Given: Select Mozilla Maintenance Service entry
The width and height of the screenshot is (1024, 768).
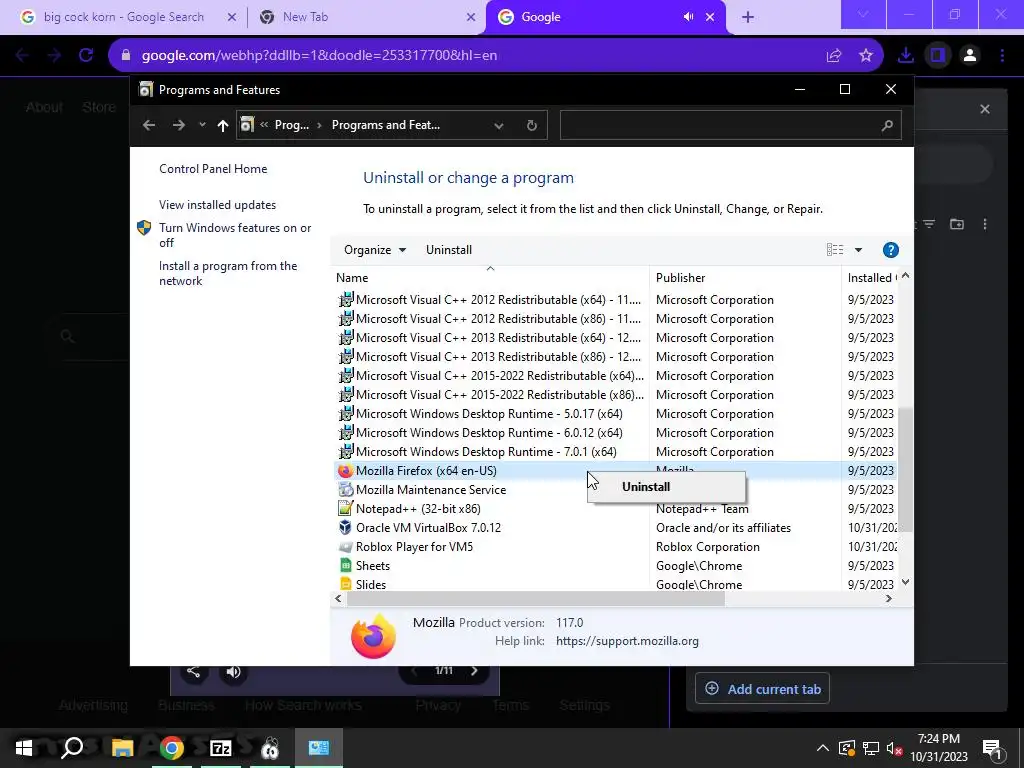Looking at the screenshot, I should tap(431, 490).
